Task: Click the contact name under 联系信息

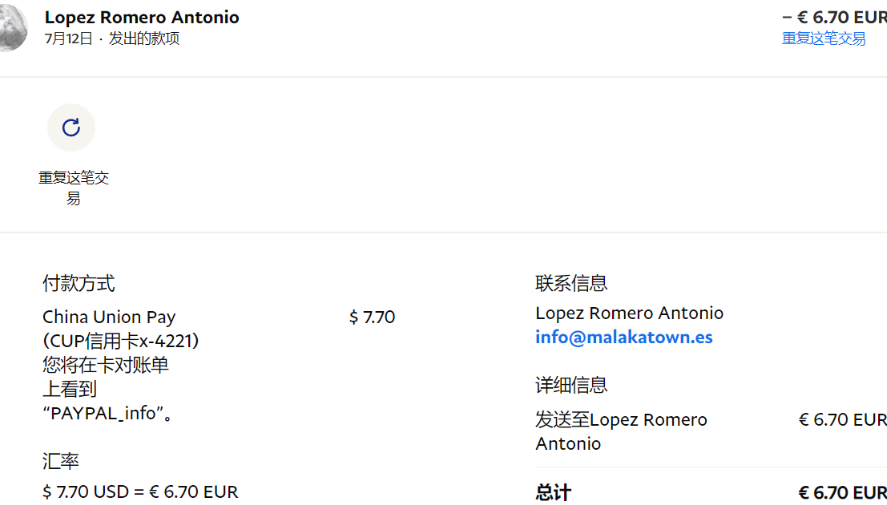Action: pyautogui.click(x=629, y=313)
